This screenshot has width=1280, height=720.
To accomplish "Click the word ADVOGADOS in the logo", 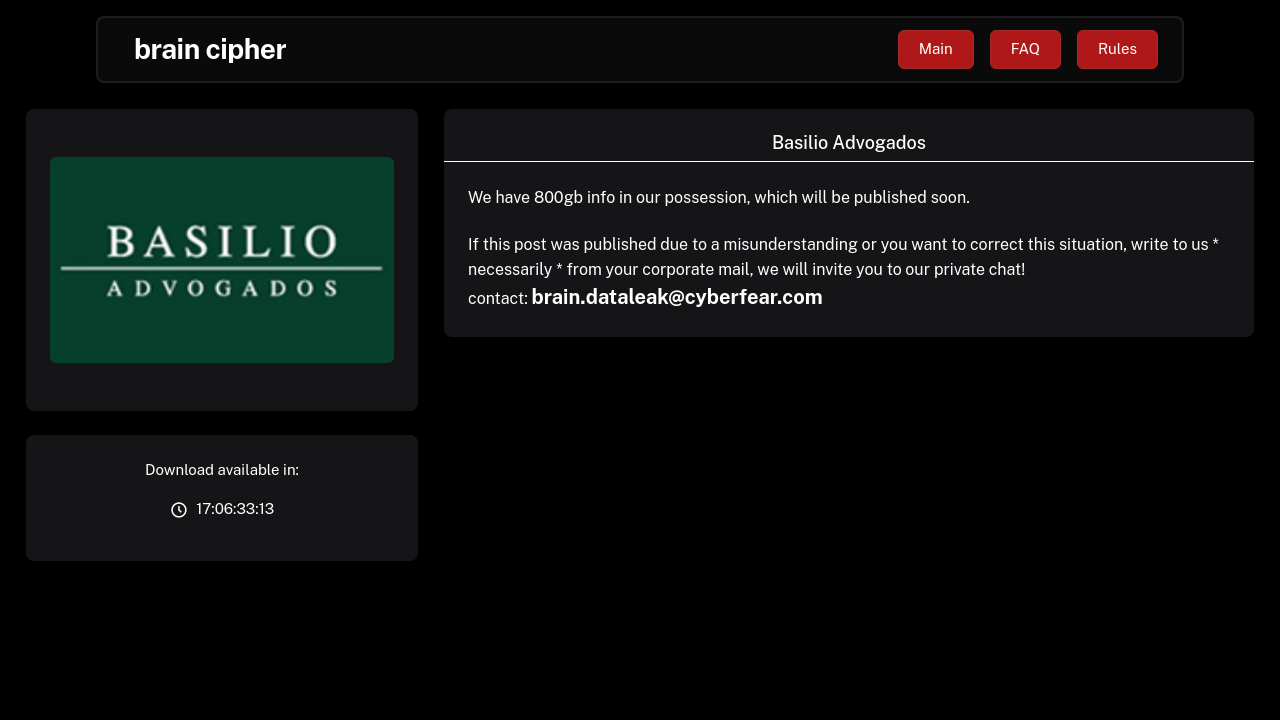I will [x=222, y=288].
